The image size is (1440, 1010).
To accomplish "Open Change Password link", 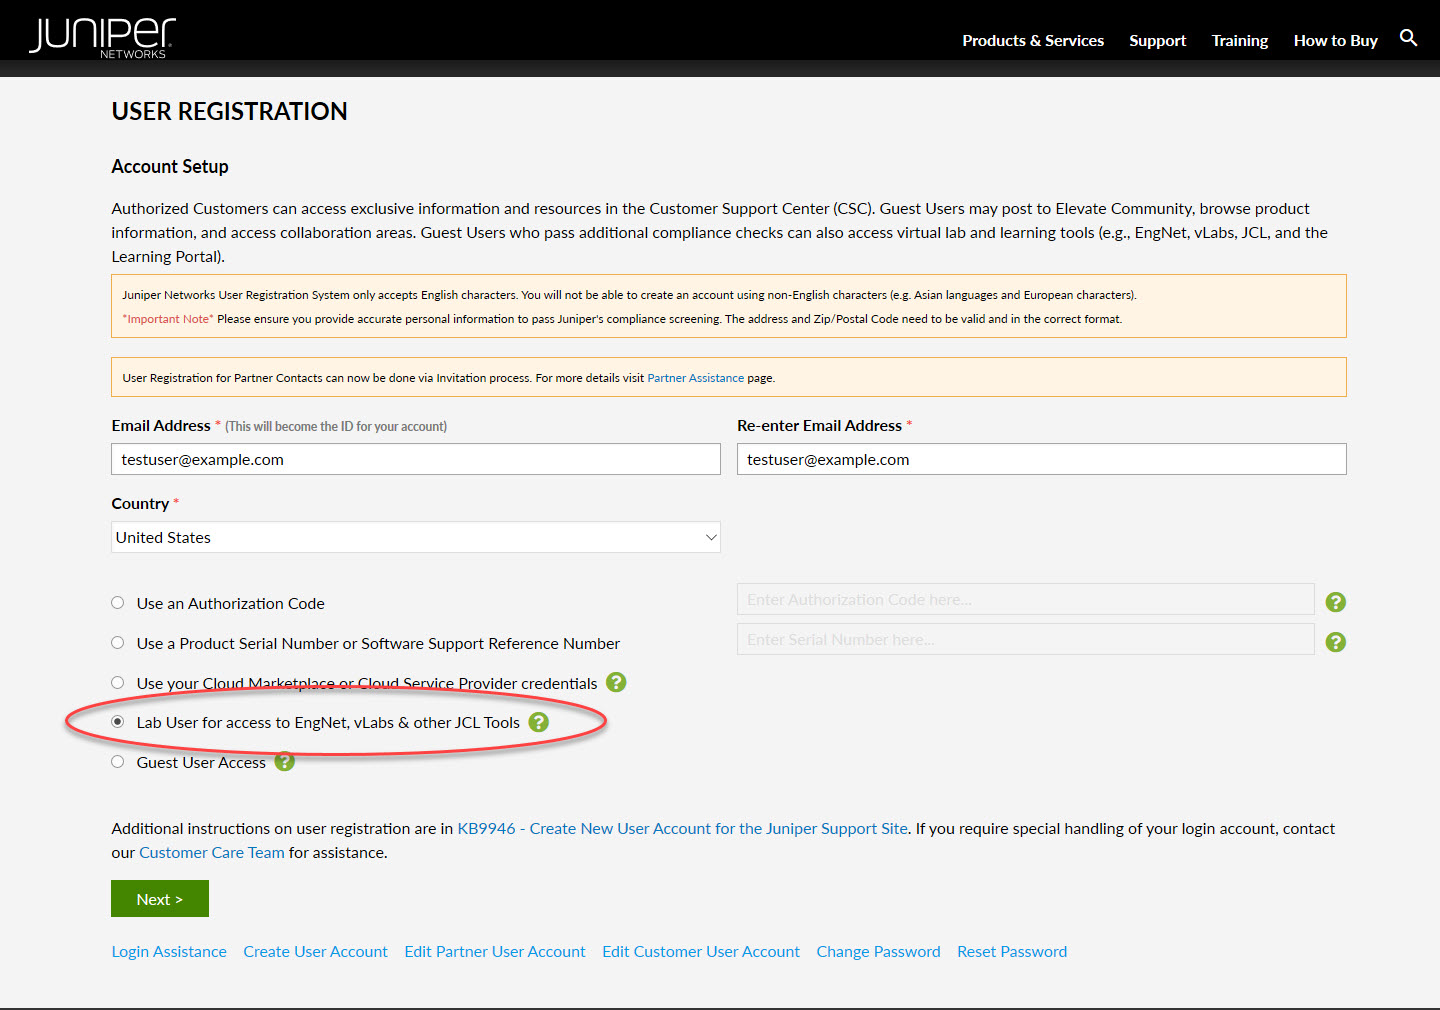I will (878, 952).
